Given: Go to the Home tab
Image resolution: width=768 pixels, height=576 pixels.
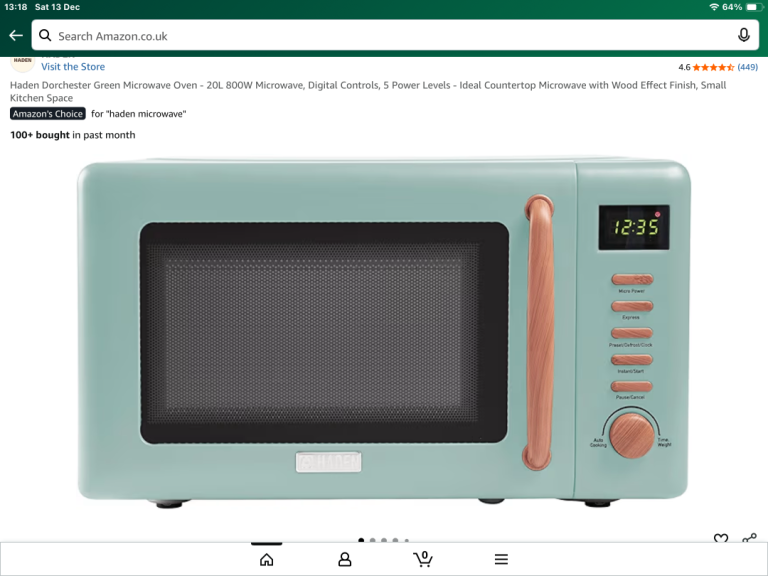Looking at the screenshot, I should click(x=266, y=559).
